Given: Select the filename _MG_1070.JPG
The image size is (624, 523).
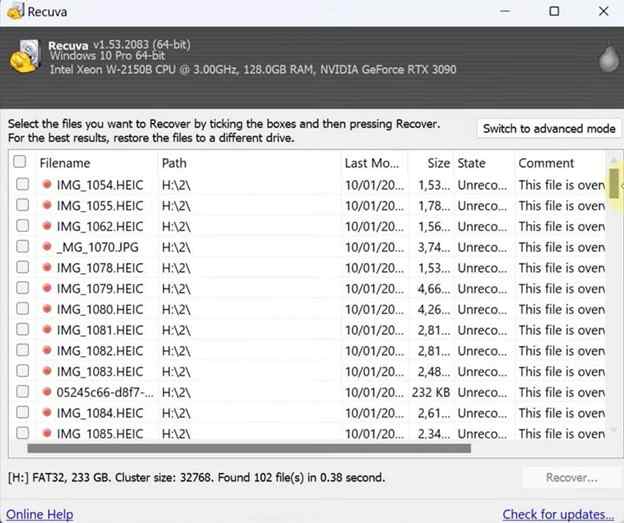Looking at the screenshot, I should pos(98,247).
